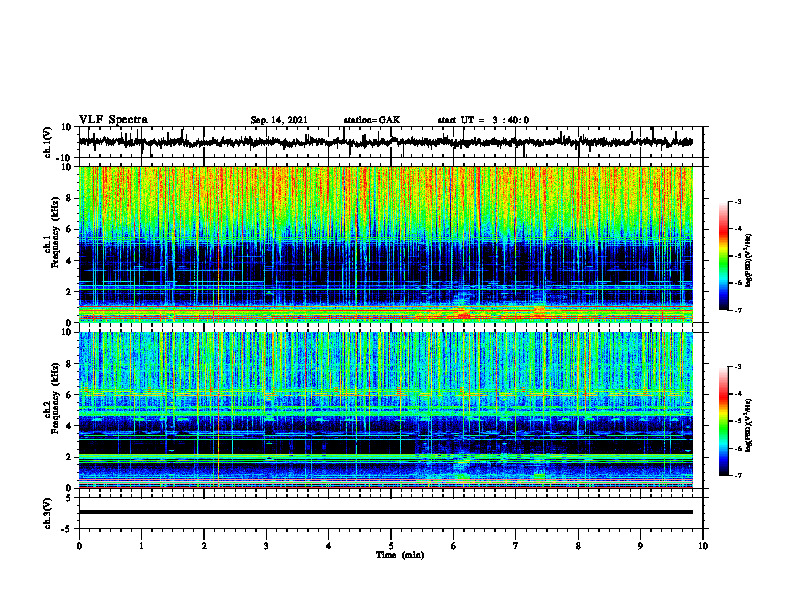The height and width of the screenshot is (612, 792).
Task: Click time axis tick label "9"
Action: click(x=640, y=546)
